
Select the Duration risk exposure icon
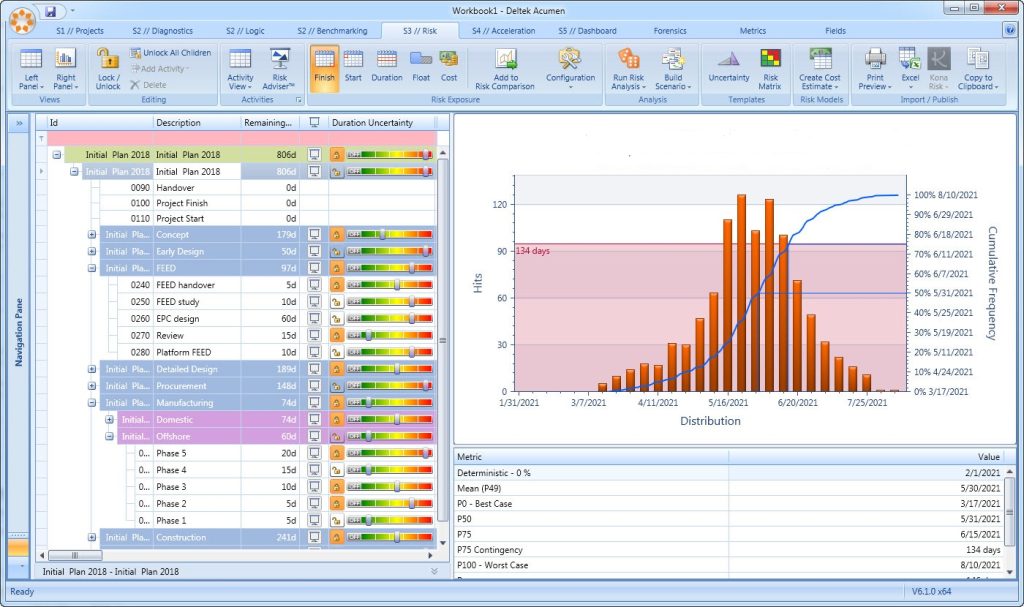pyautogui.click(x=387, y=65)
